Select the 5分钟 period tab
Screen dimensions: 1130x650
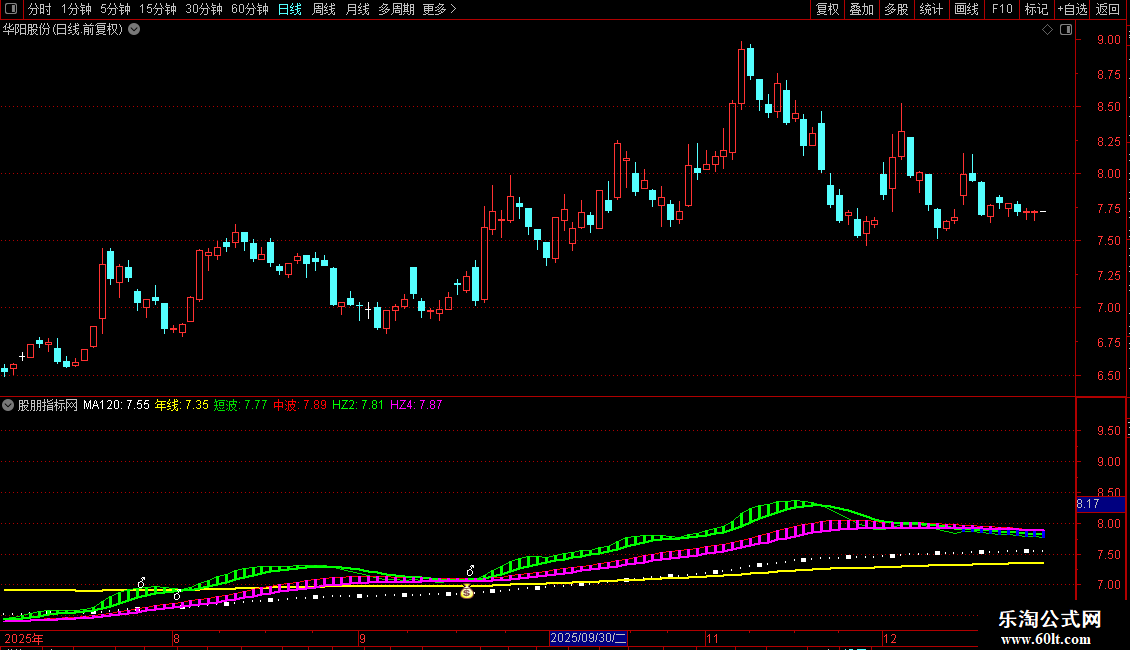(x=115, y=9)
